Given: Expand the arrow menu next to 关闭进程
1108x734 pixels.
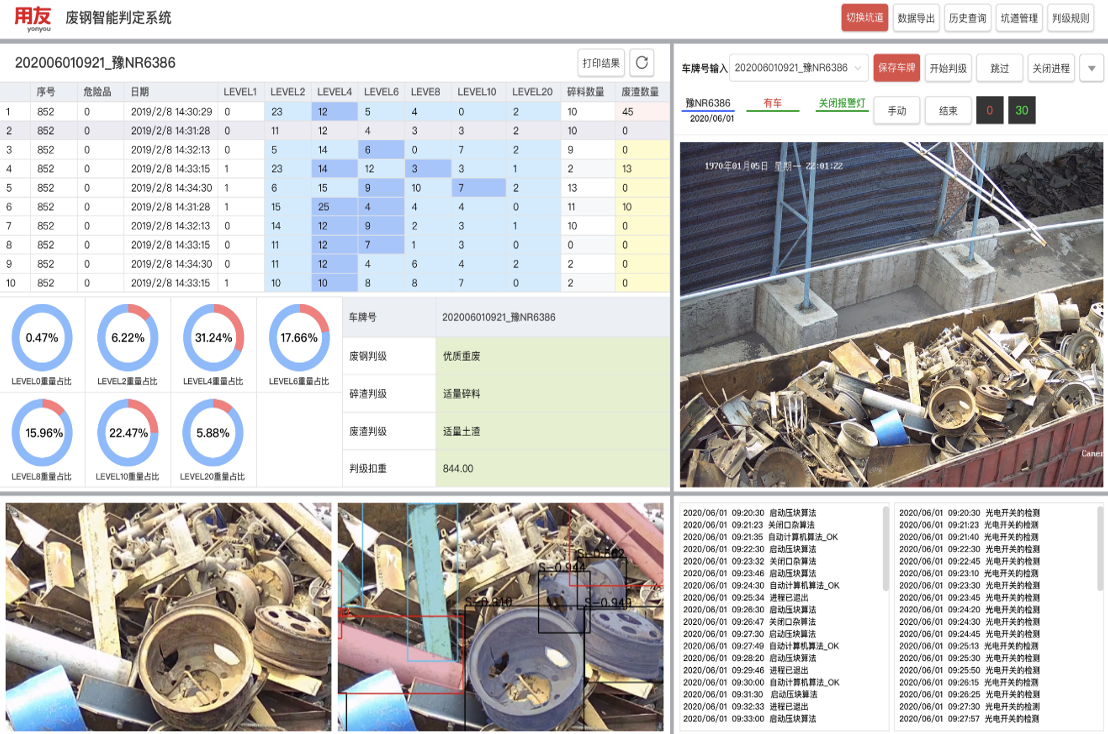Looking at the screenshot, I should 1091,68.
